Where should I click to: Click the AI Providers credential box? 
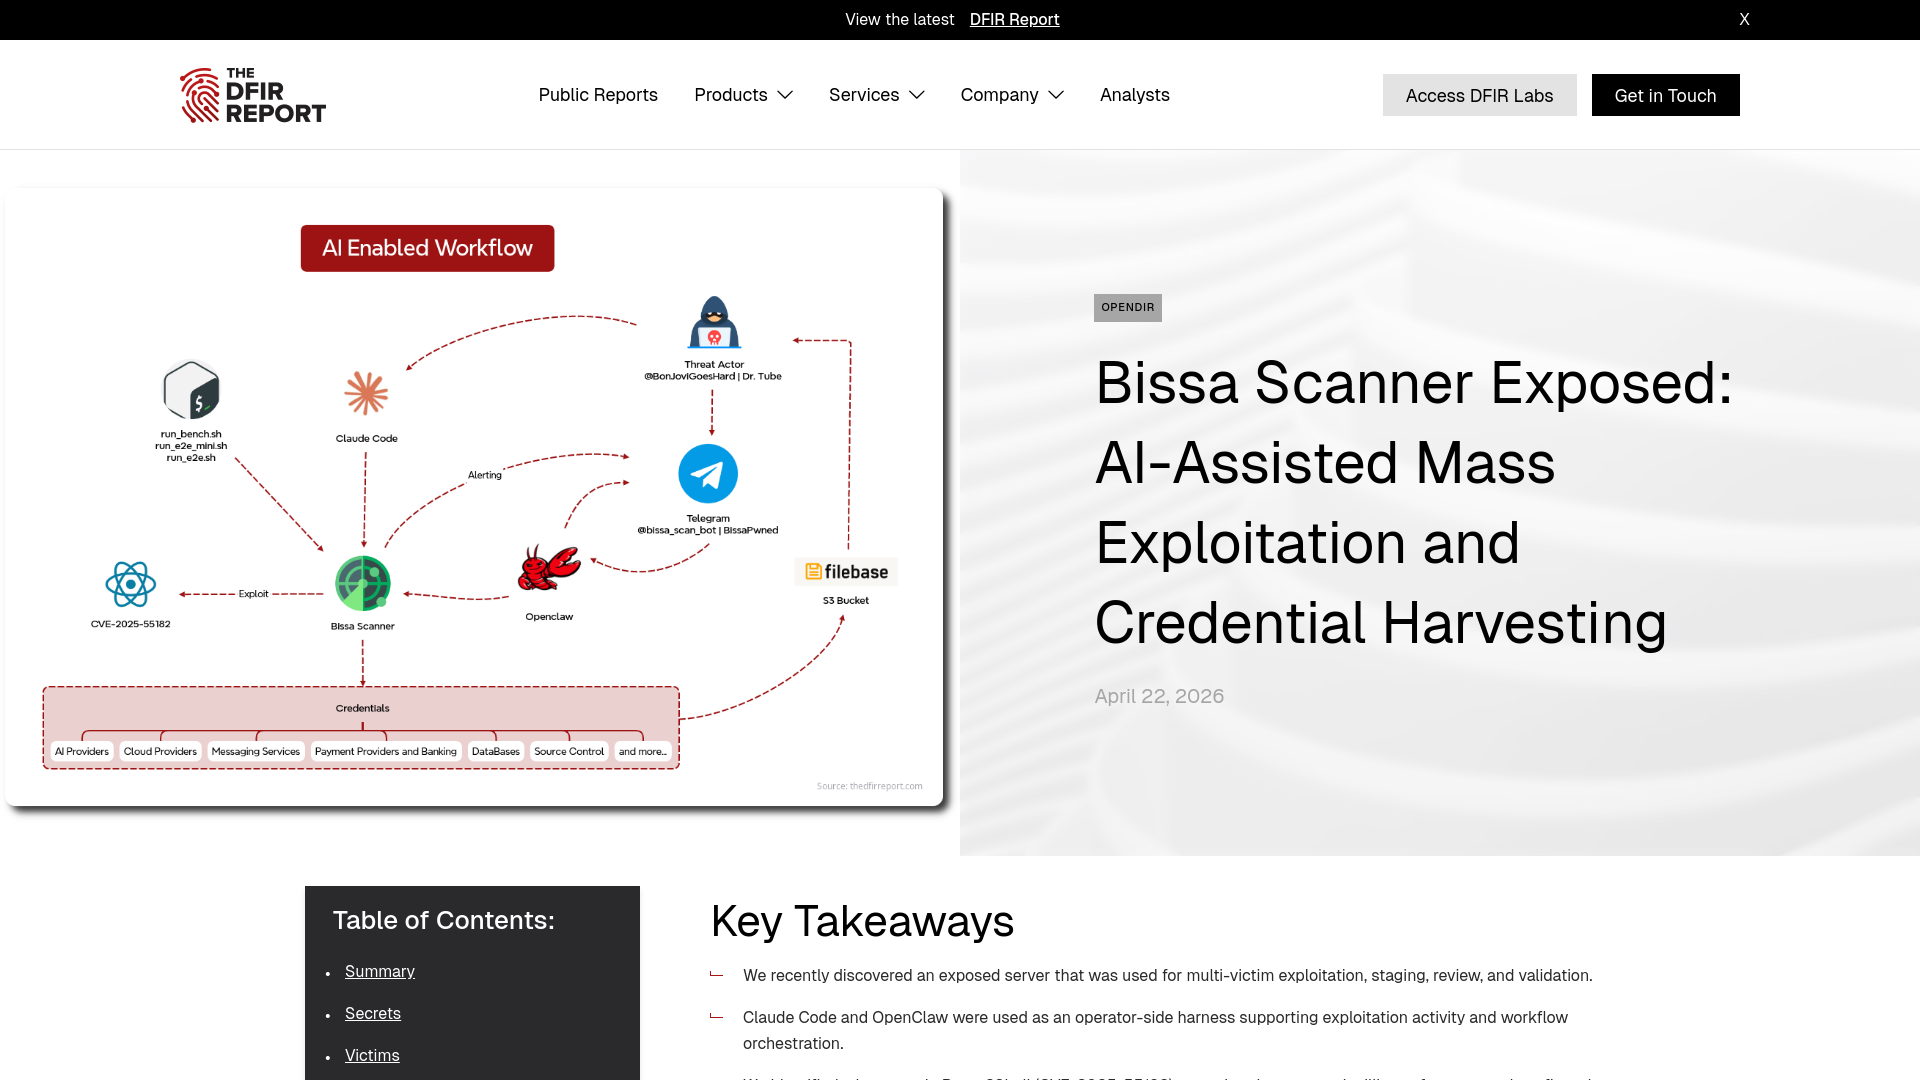pos(82,751)
